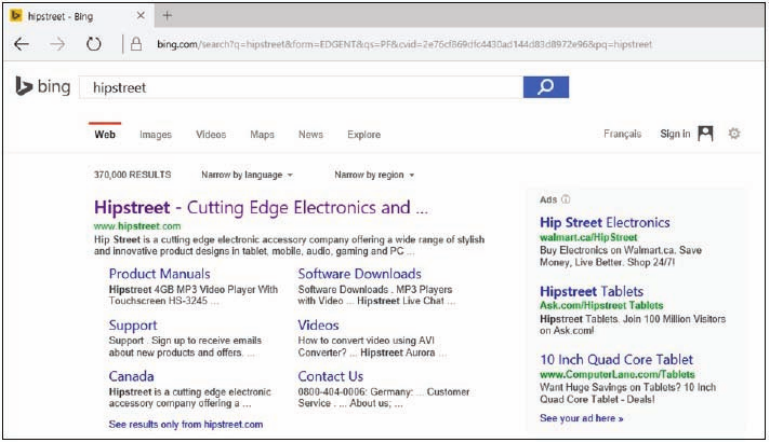Click the Germany phone number snippet text
This screenshot has width=769, height=442.
[x=384, y=397]
